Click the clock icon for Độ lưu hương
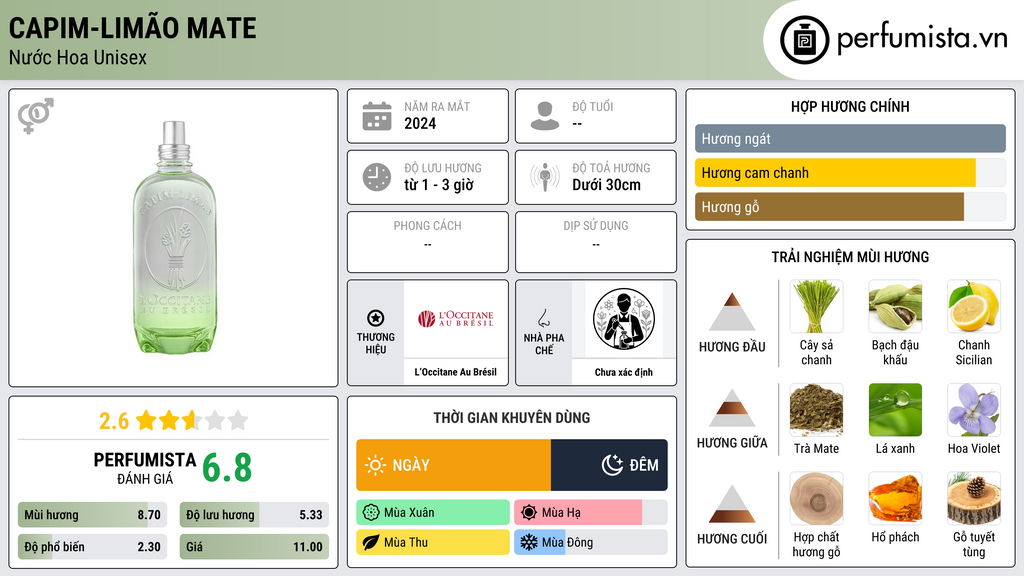Viewport: 1024px width, 576px height. pyautogui.click(x=377, y=177)
